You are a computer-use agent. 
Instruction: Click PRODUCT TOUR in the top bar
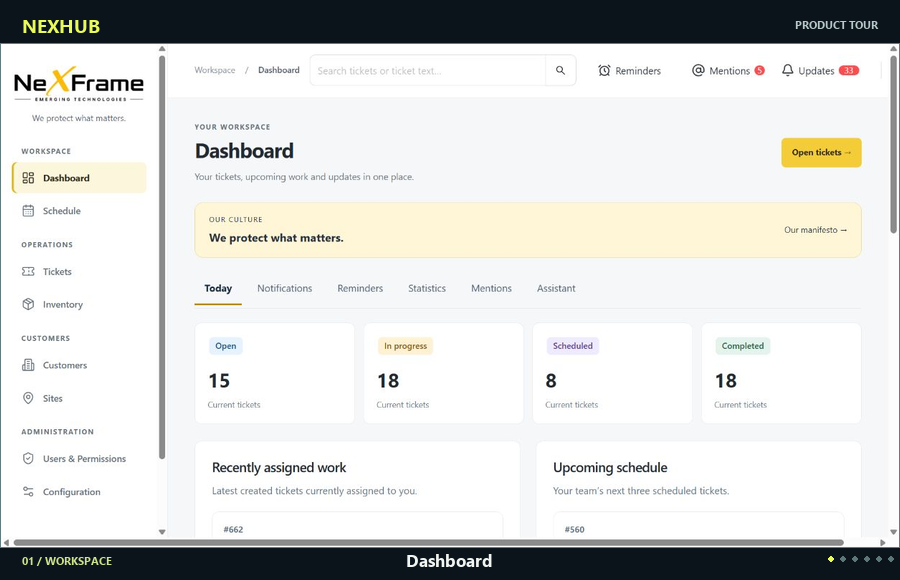836,25
